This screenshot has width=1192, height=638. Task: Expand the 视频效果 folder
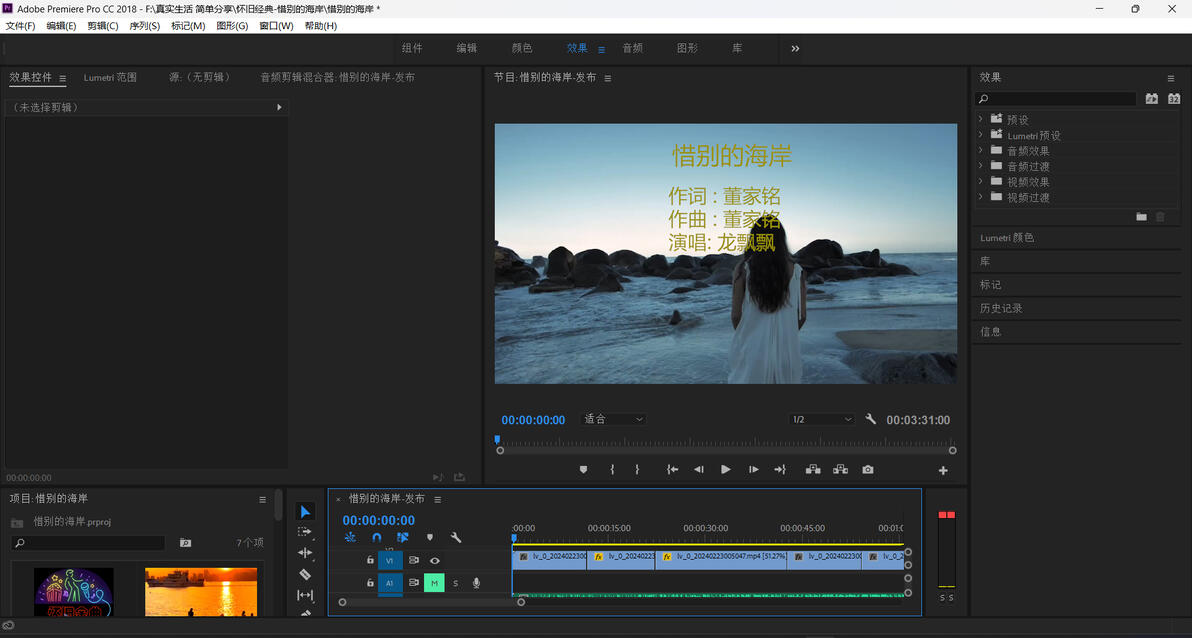click(x=981, y=182)
